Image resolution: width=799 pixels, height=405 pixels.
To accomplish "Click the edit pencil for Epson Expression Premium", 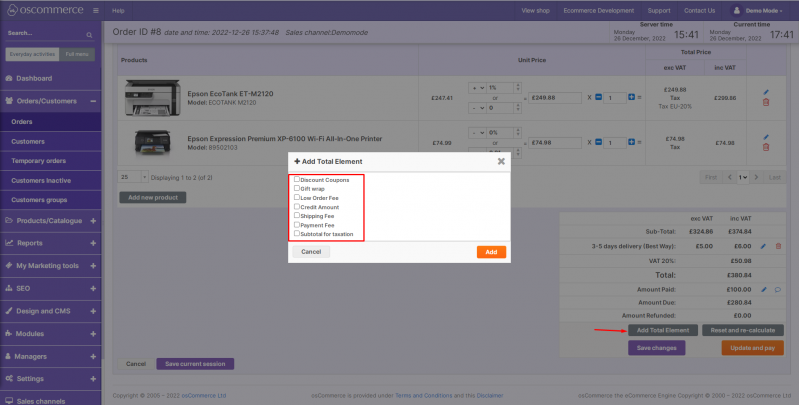I will click(x=766, y=137).
